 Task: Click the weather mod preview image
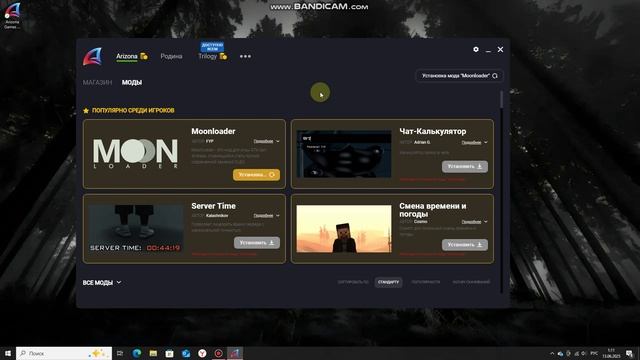click(344, 229)
